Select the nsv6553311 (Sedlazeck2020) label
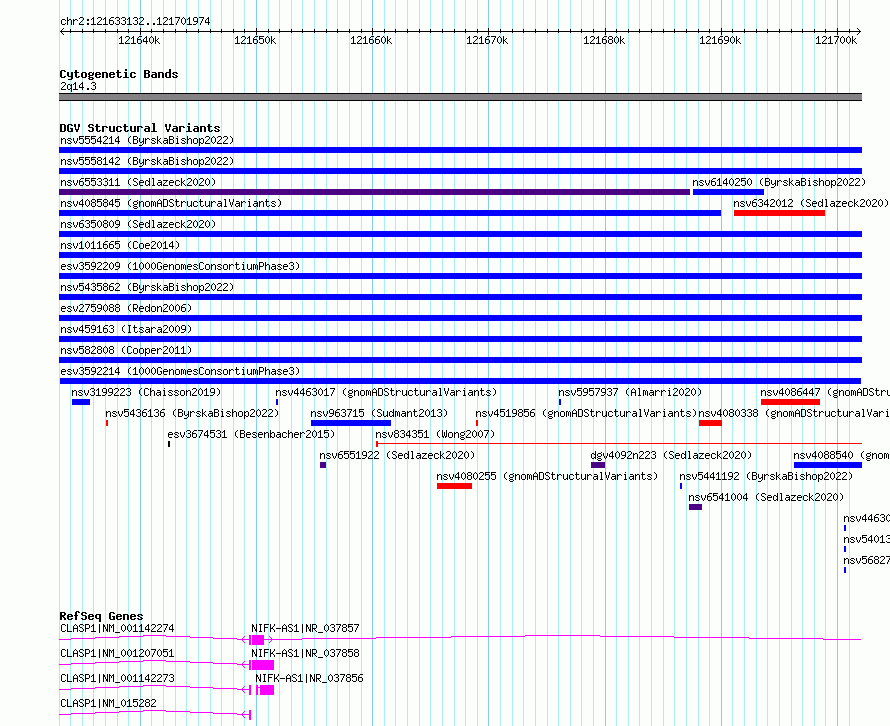 (138, 182)
